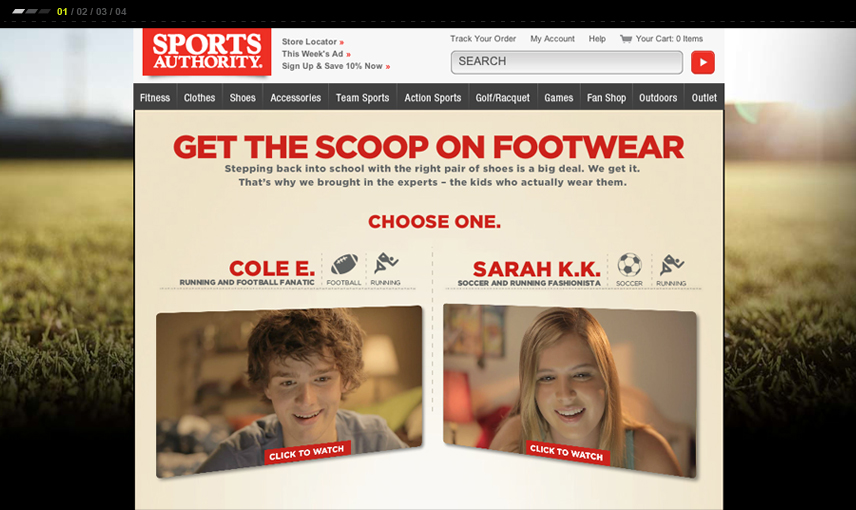Open the Golf/Racquet menu
856x510 pixels.
(x=503, y=98)
